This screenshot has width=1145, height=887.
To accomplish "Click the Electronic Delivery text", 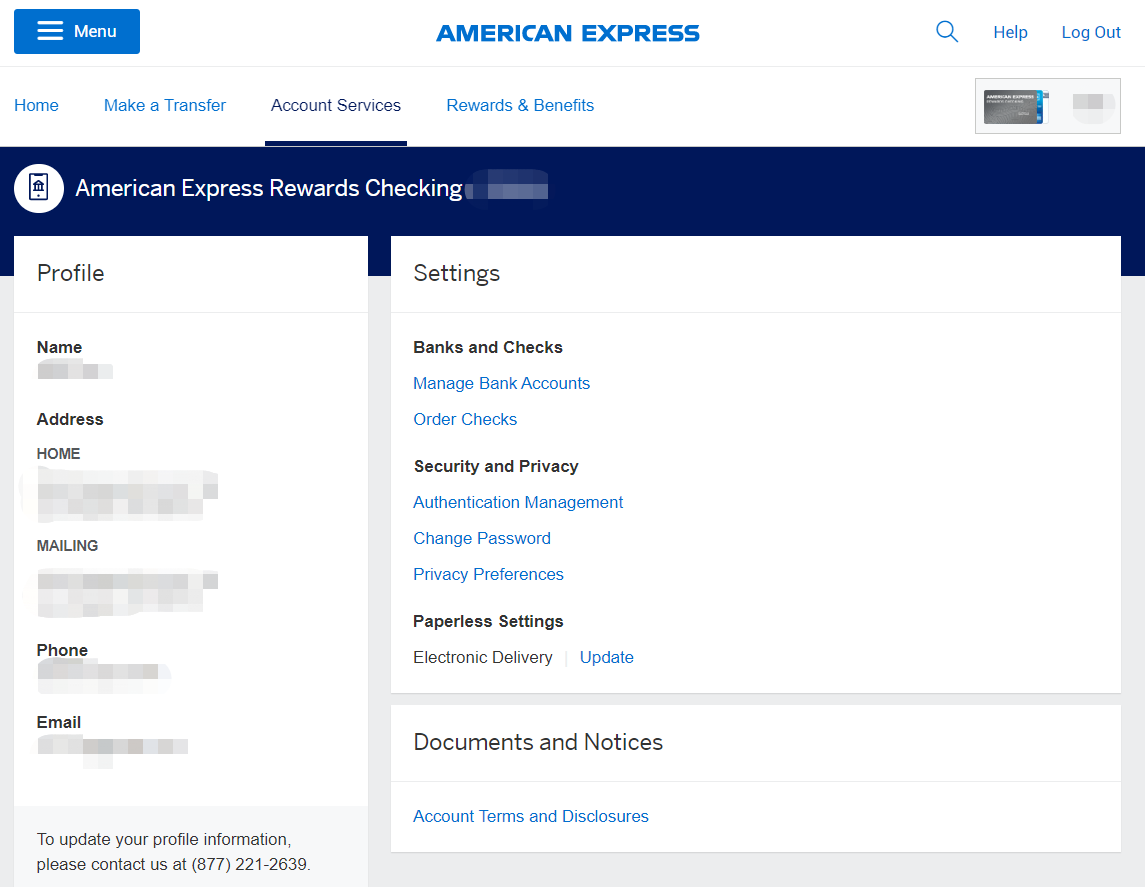I will click(483, 657).
